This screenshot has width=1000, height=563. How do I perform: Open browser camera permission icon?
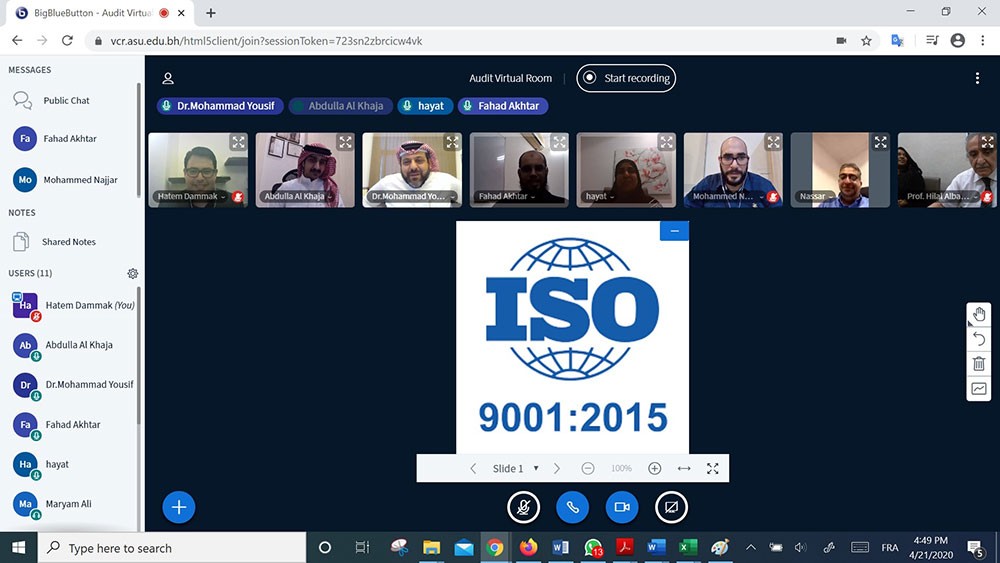841,41
